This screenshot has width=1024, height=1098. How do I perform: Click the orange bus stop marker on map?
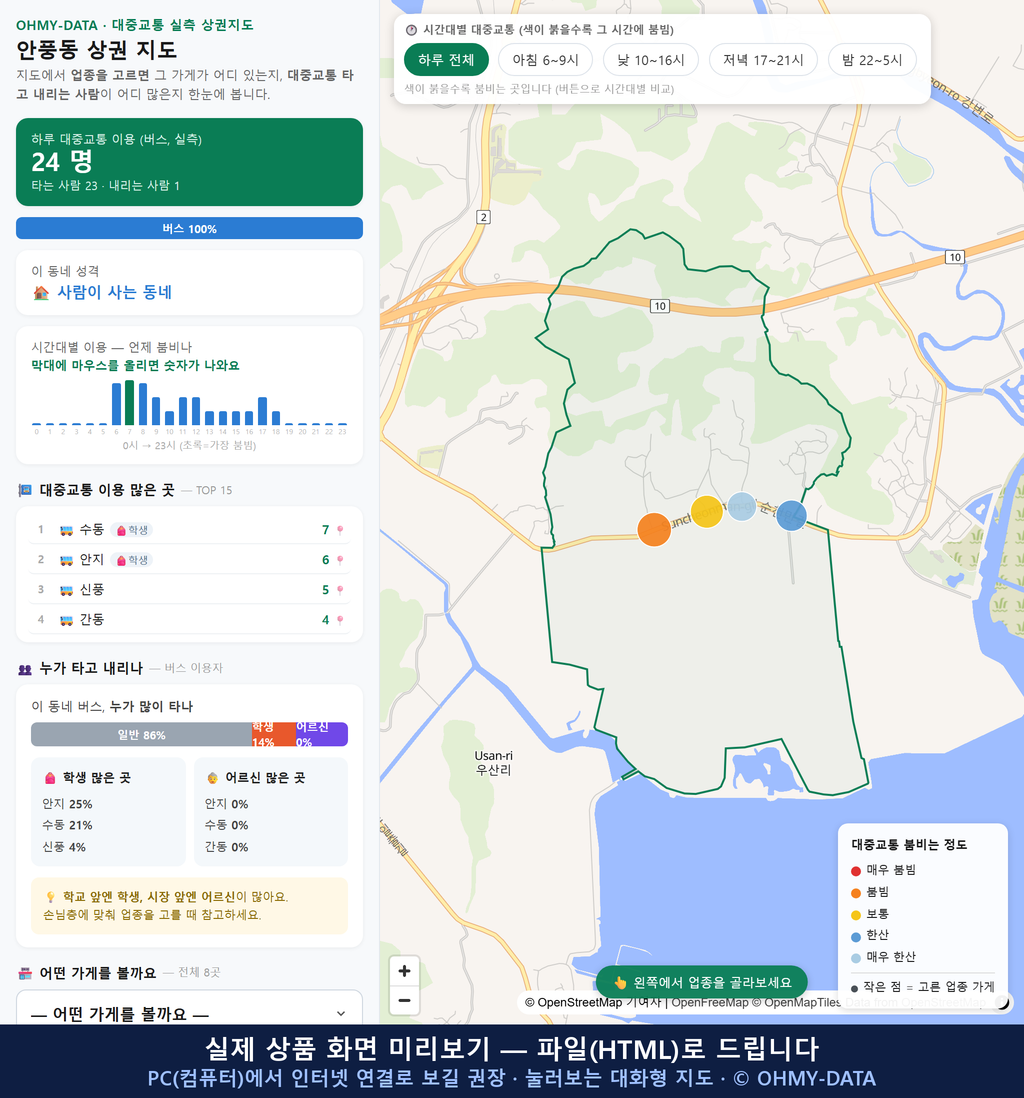coord(654,529)
